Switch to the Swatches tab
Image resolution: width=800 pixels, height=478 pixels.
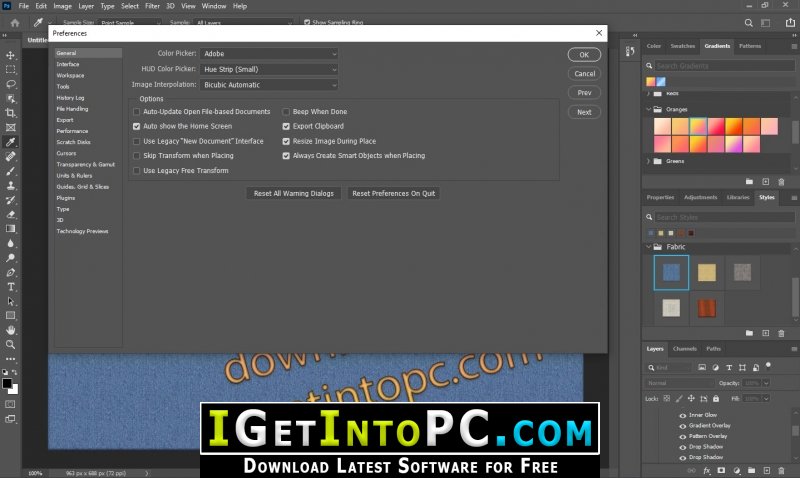click(x=683, y=46)
